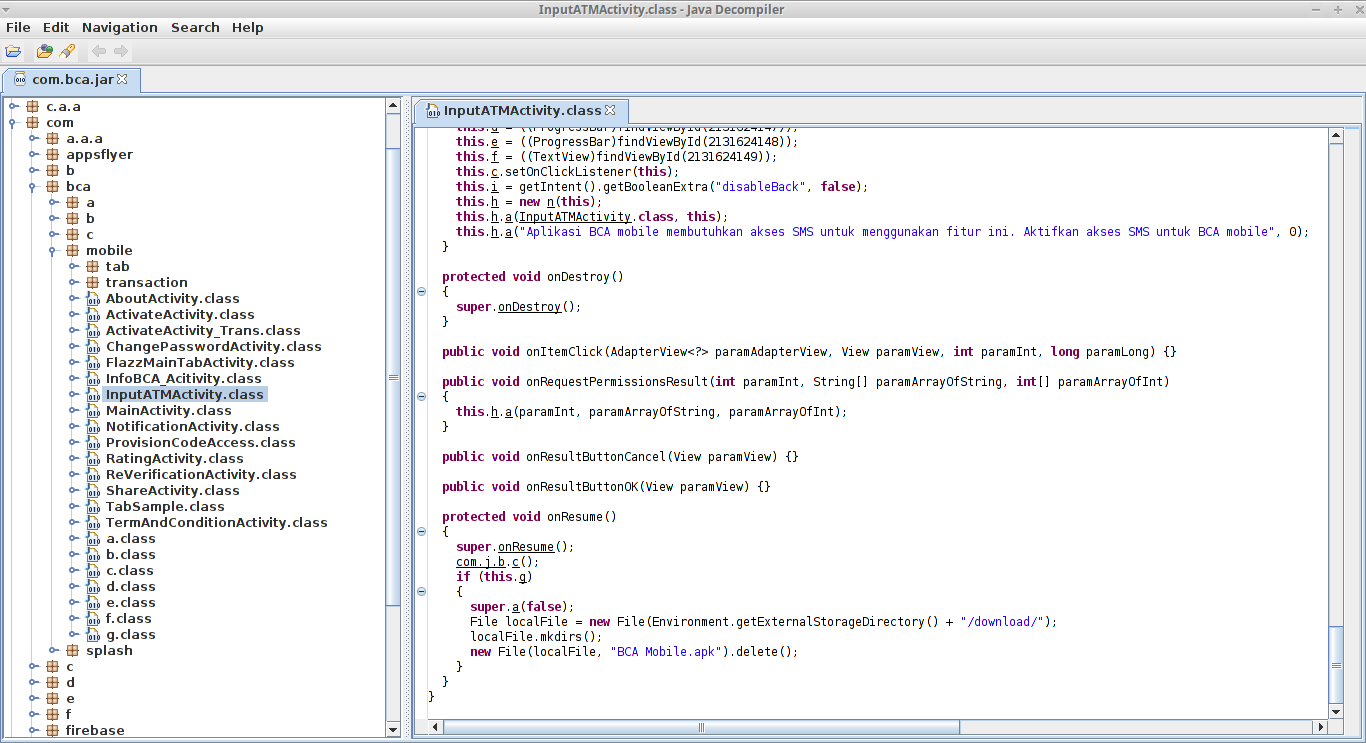Click the ProvisionCodeAccess.class file icon
Viewport: 1366px width, 743px height.
click(93, 443)
